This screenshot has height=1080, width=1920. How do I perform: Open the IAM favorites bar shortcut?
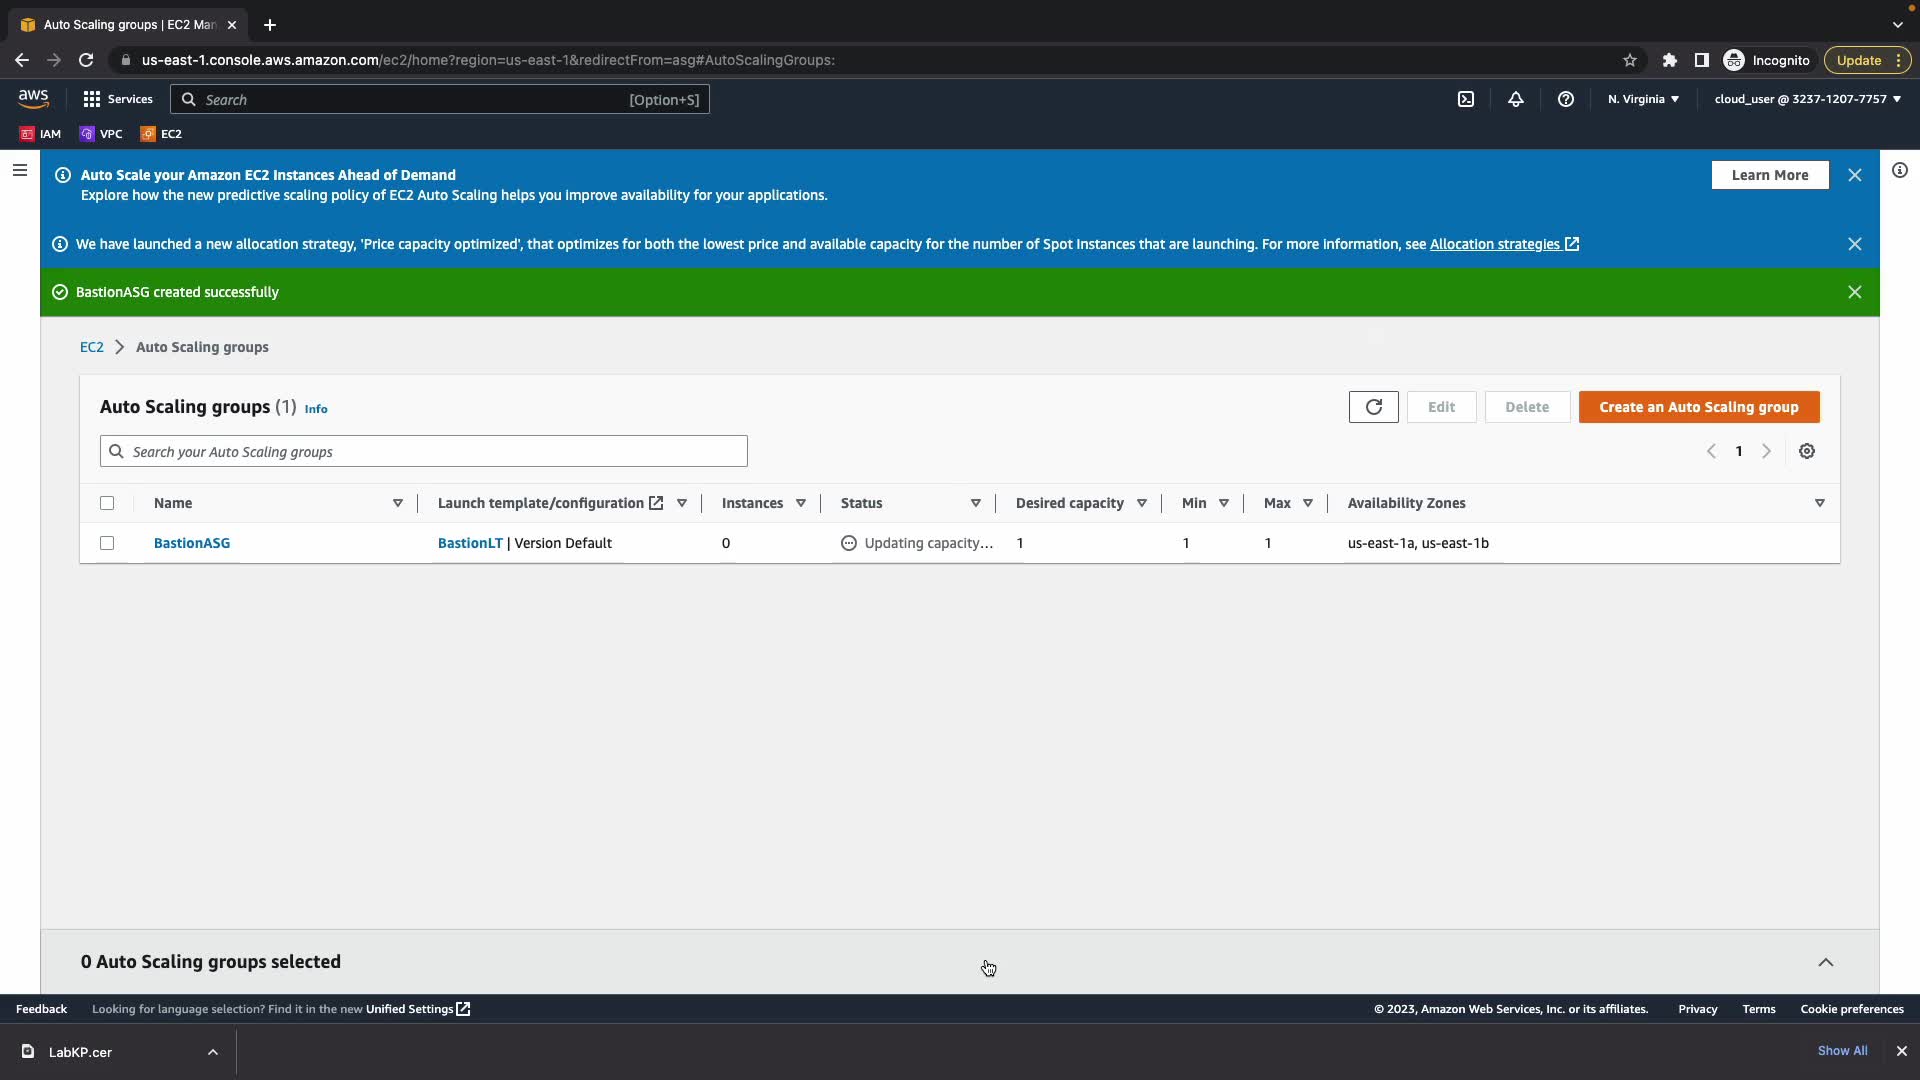(40, 133)
